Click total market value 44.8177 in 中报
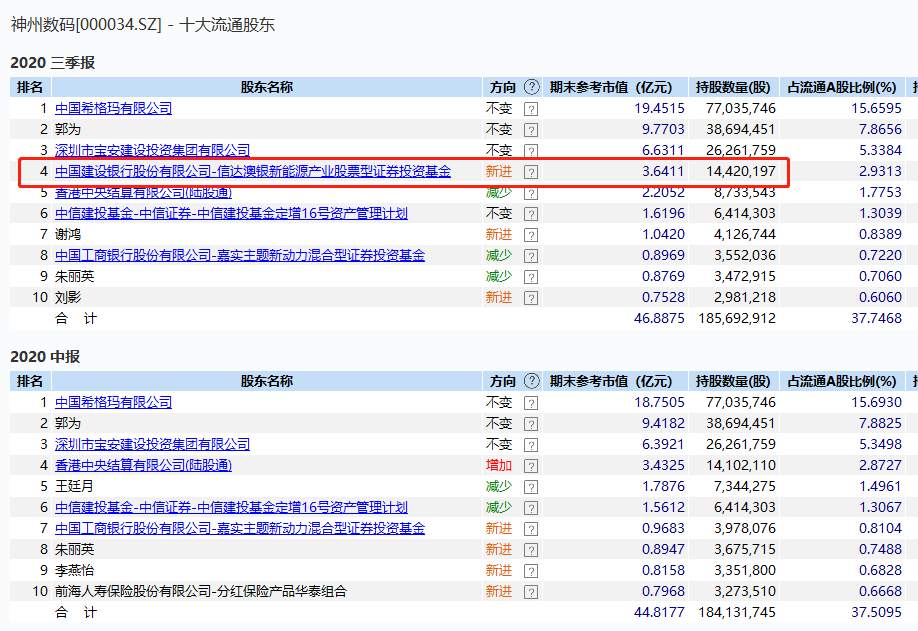This screenshot has height=631, width=918. [659, 613]
